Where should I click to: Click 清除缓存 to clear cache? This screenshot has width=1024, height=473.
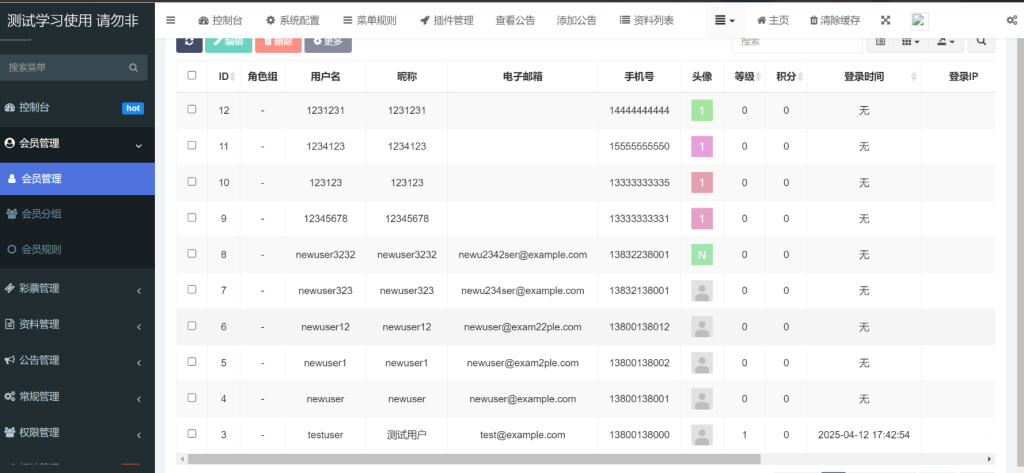click(x=835, y=20)
